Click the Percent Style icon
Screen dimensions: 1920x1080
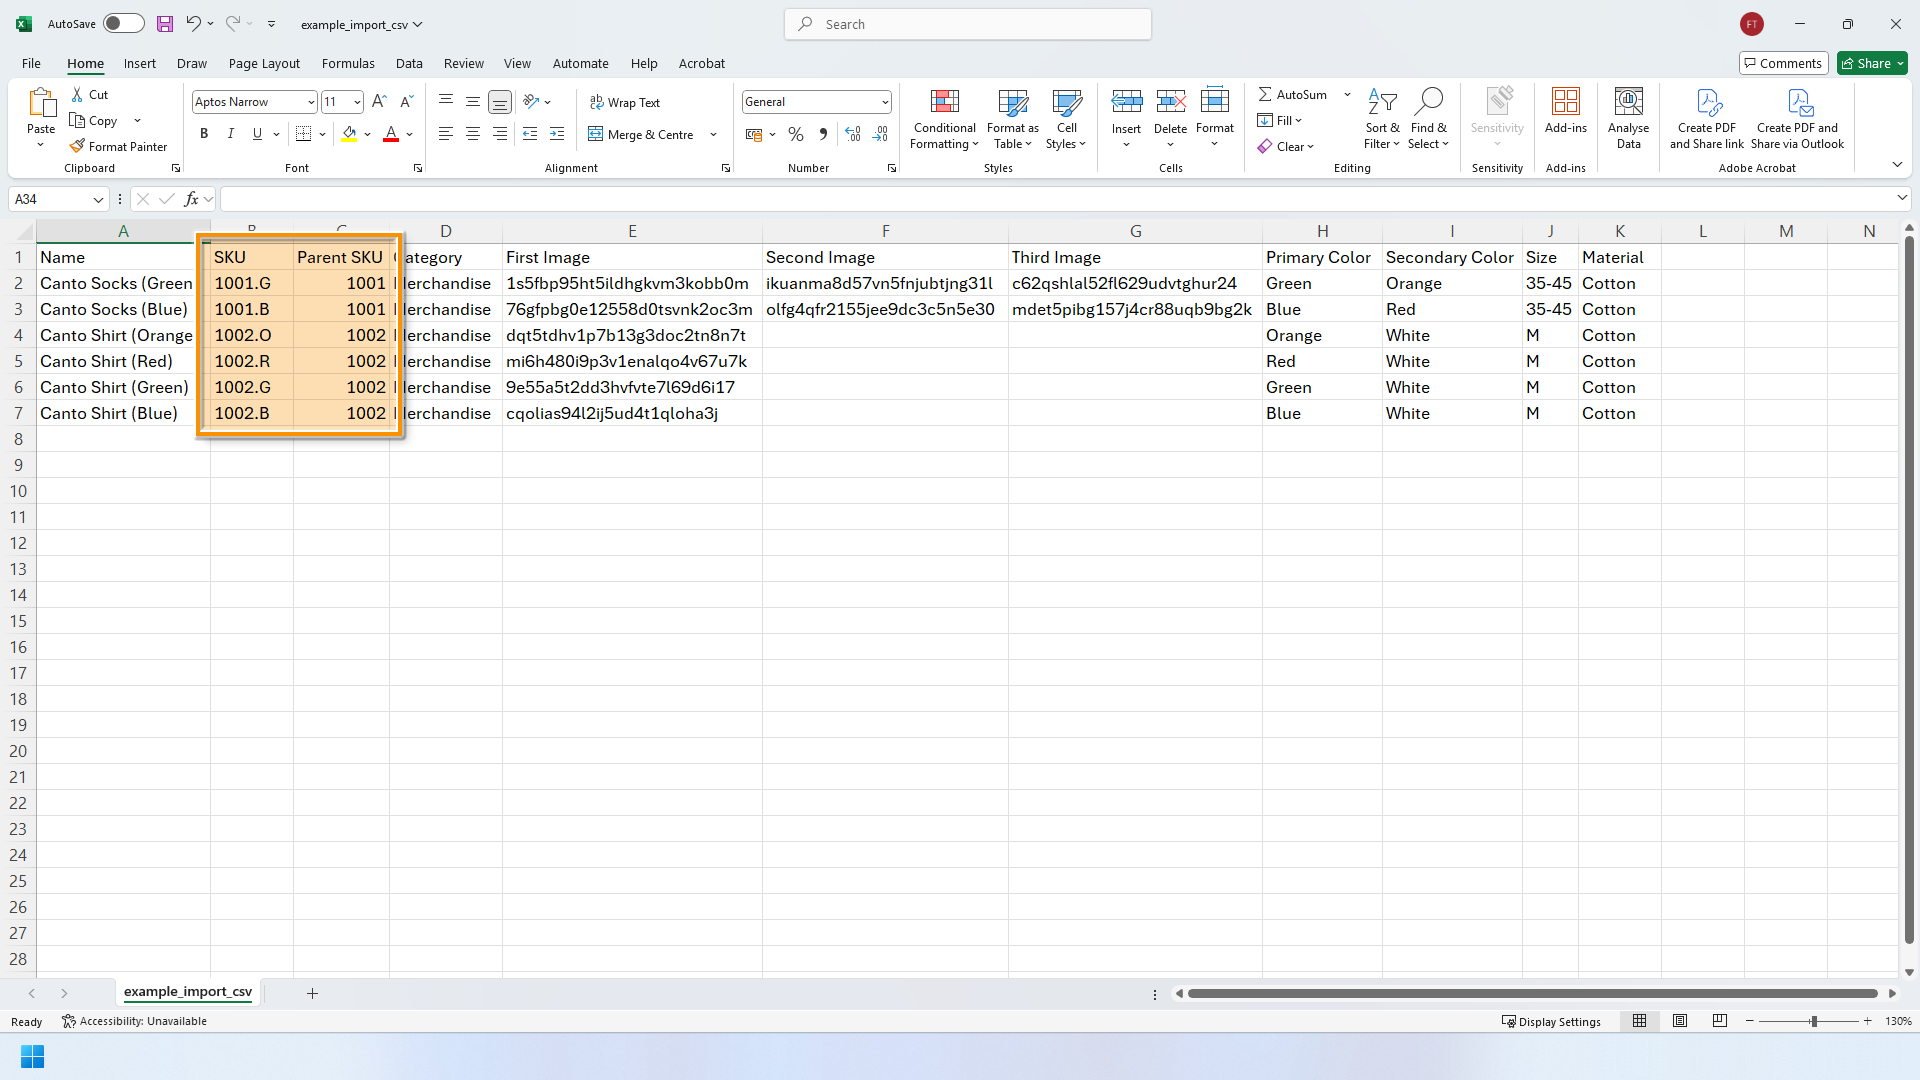click(x=796, y=134)
